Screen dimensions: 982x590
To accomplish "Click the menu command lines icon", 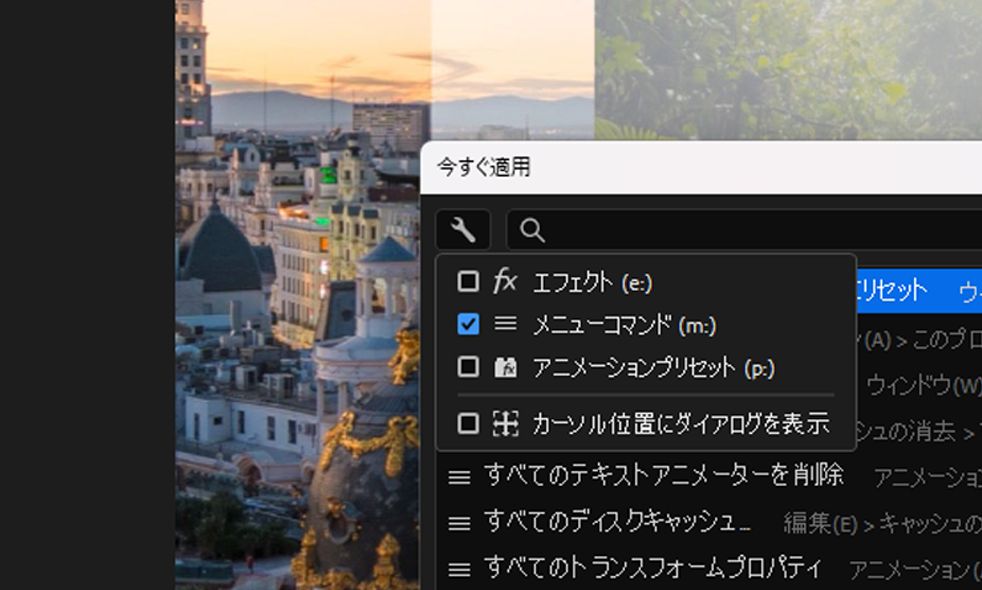I will pos(505,323).
